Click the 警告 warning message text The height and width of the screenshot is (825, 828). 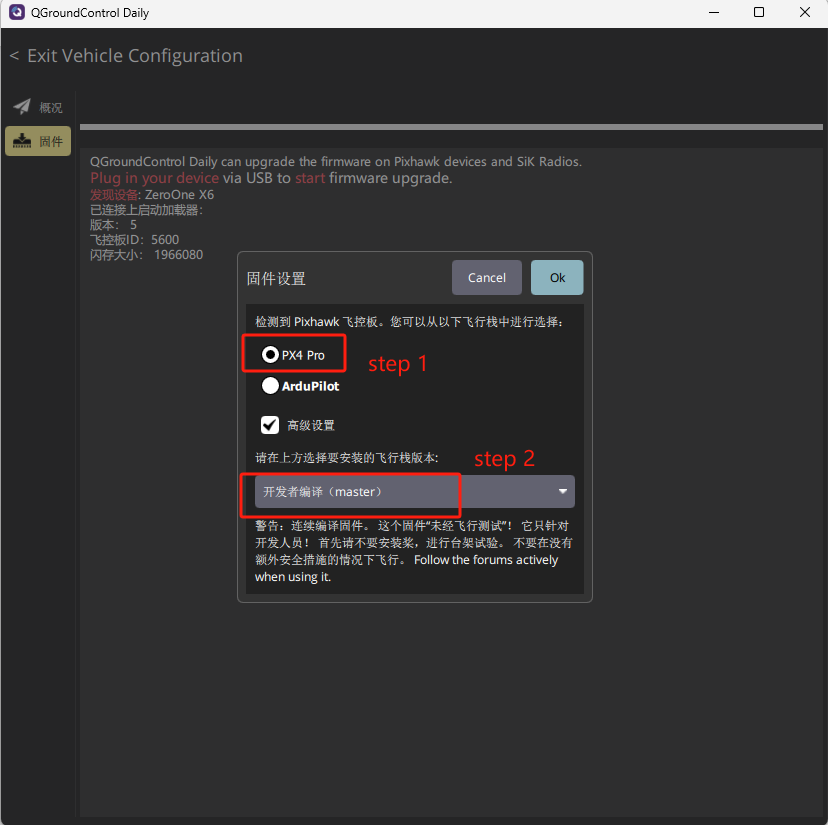(413, 551)
